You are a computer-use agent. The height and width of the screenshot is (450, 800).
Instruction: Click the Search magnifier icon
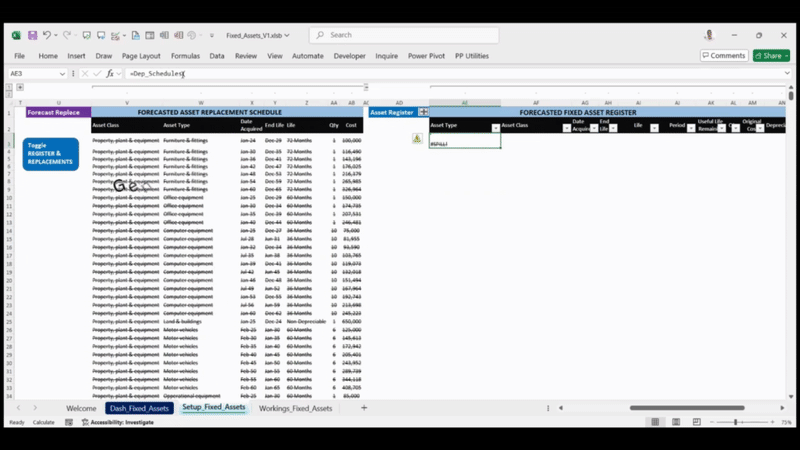(320, 35)
